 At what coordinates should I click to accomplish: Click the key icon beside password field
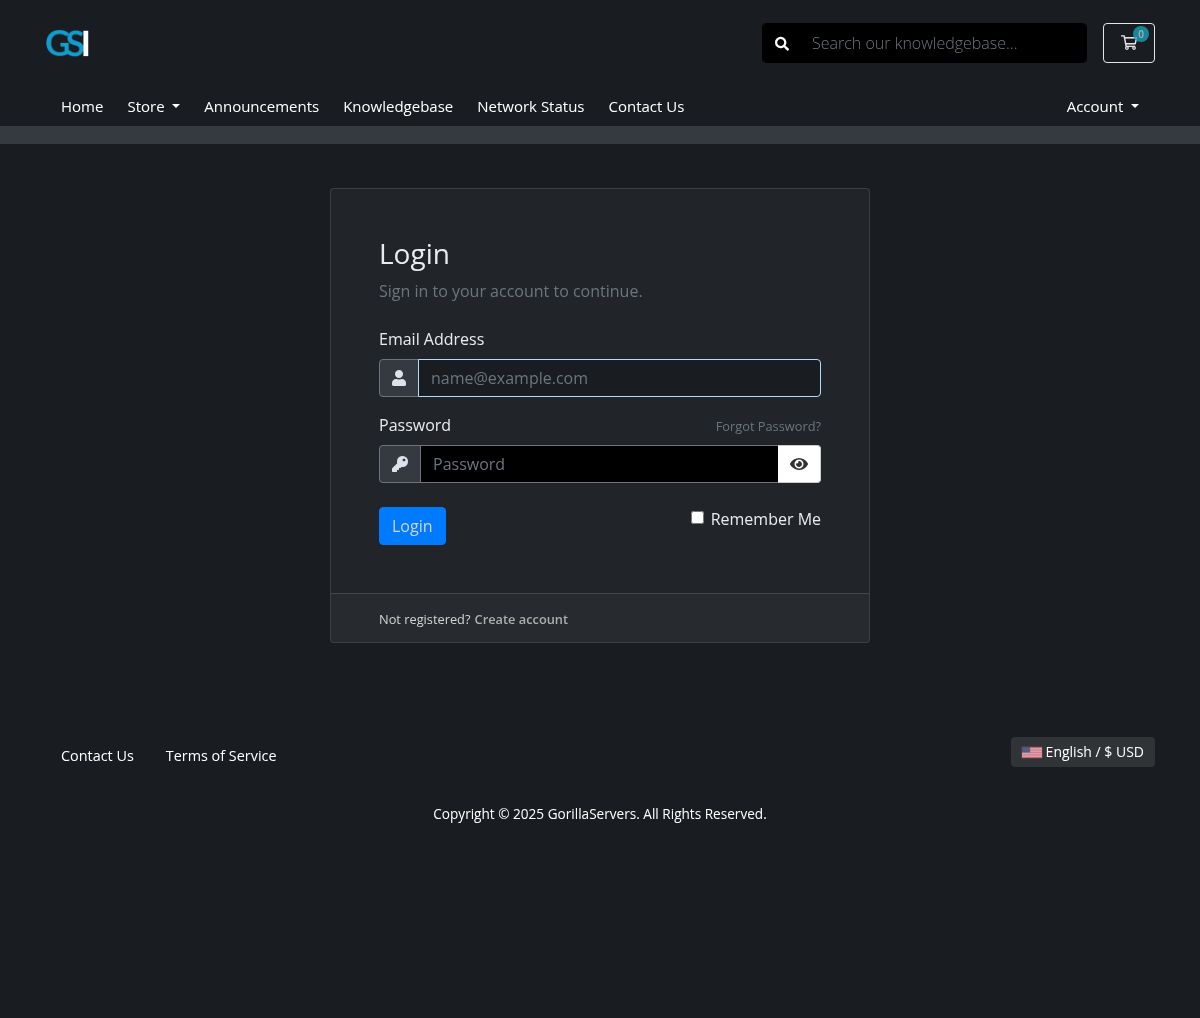[x=400, y=464]
